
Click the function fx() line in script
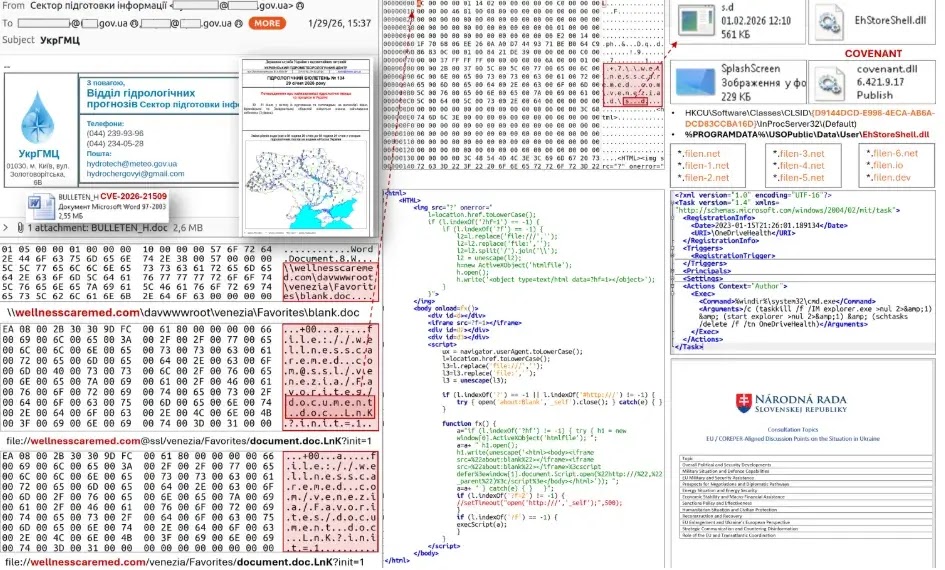click(468, 424)
